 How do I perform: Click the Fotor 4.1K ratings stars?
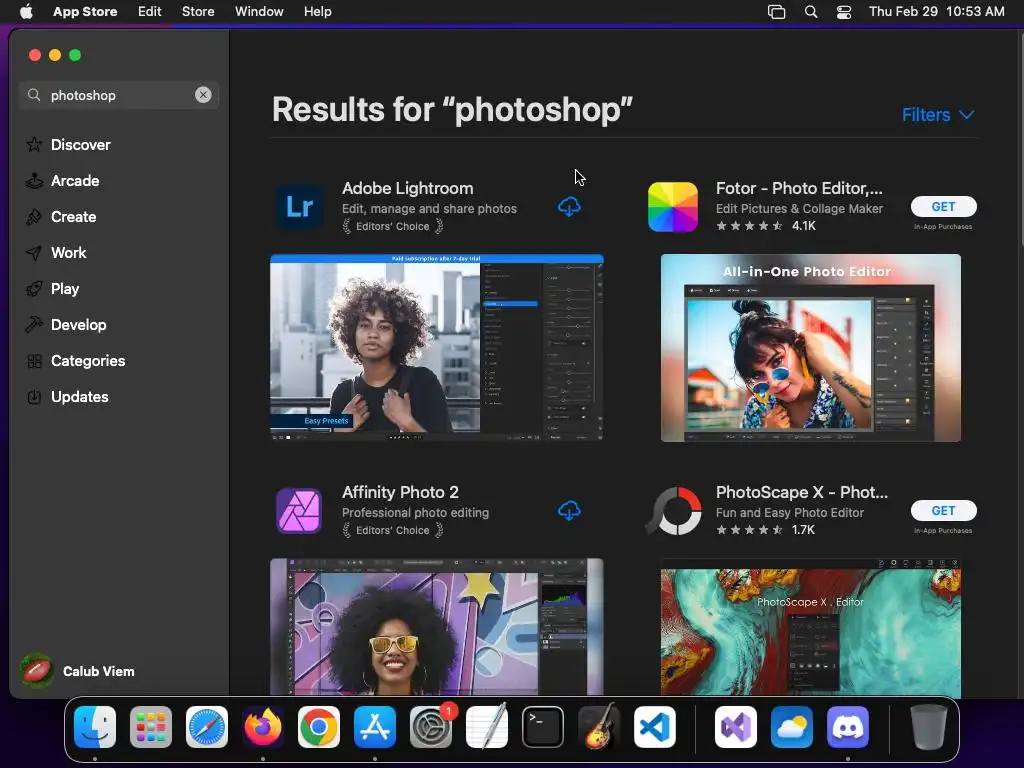tap(765, 226)
